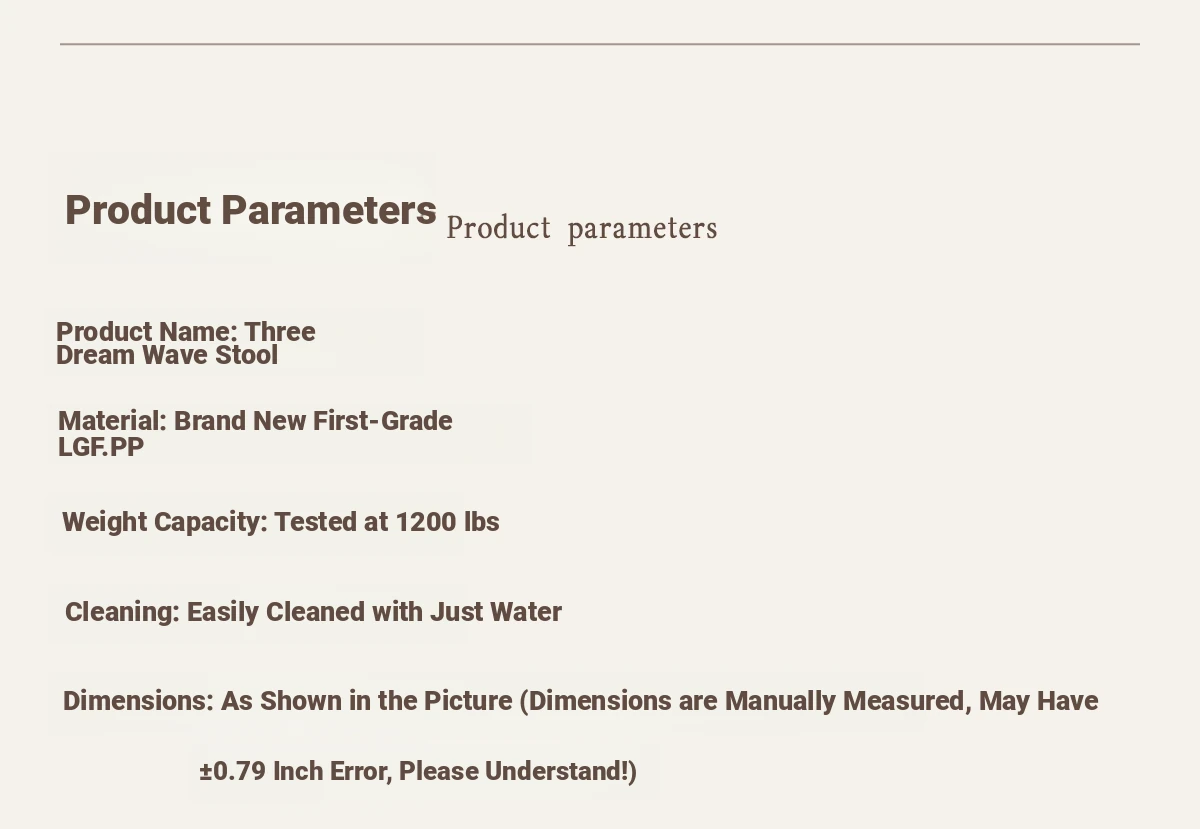
Task: Click the 'LGF.PP' material code
Action: 101,447
